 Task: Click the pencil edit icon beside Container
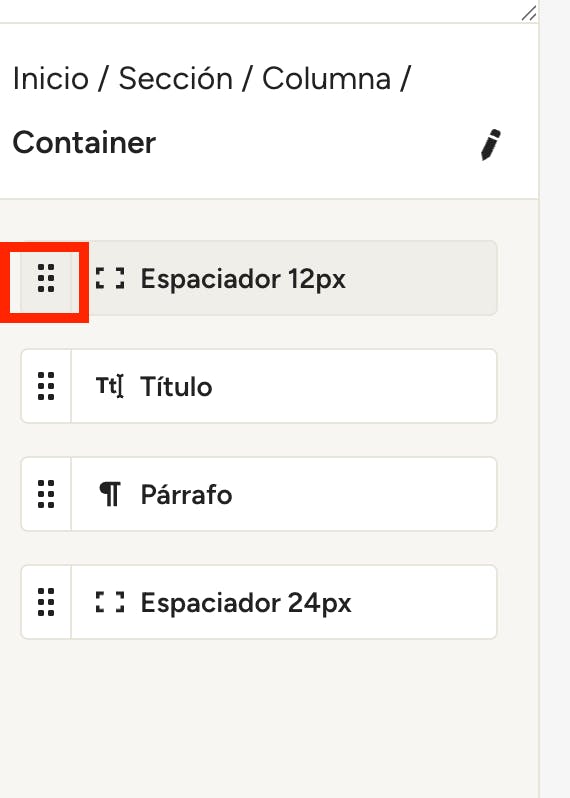[491, 145]
